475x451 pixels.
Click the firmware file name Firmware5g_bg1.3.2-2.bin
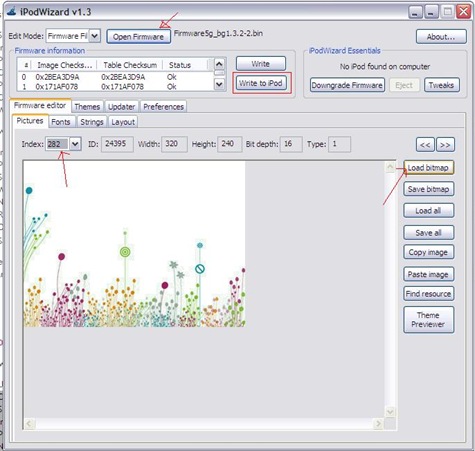218,33
